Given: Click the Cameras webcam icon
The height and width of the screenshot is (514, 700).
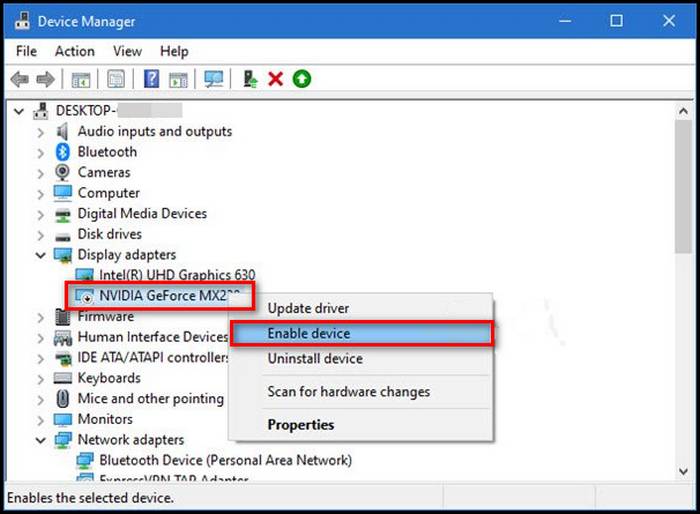Looking at the screenshot, I should [62, 172].
